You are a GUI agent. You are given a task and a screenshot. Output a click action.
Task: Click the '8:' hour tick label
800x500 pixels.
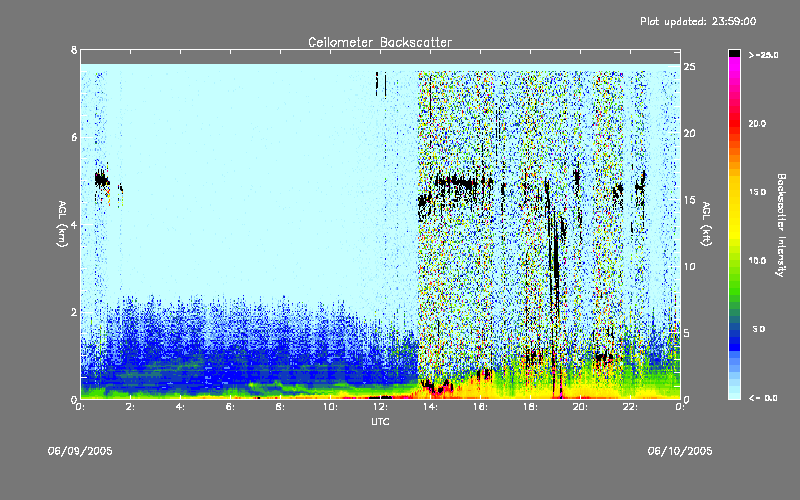click(280, 407)
